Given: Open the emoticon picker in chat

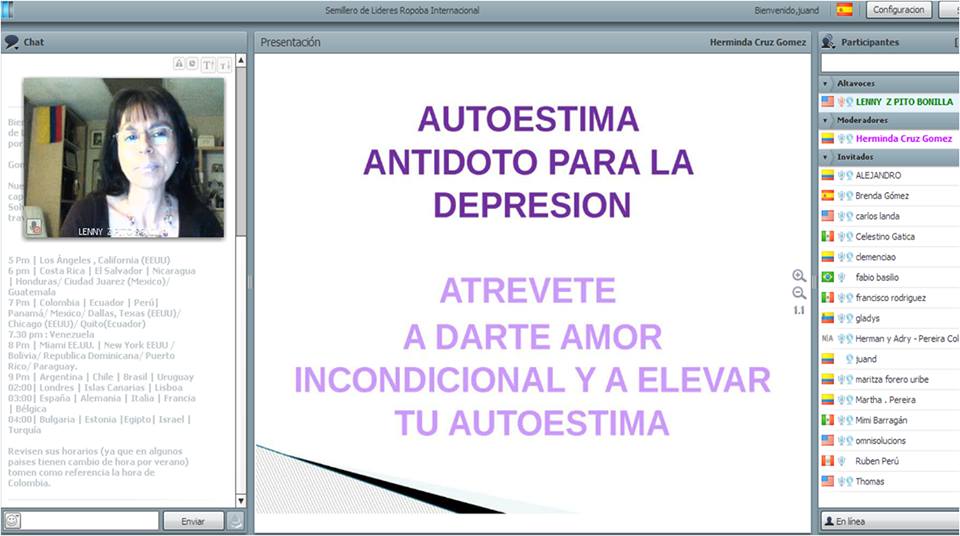Looking at the screenshot, I should click(12, 520).
